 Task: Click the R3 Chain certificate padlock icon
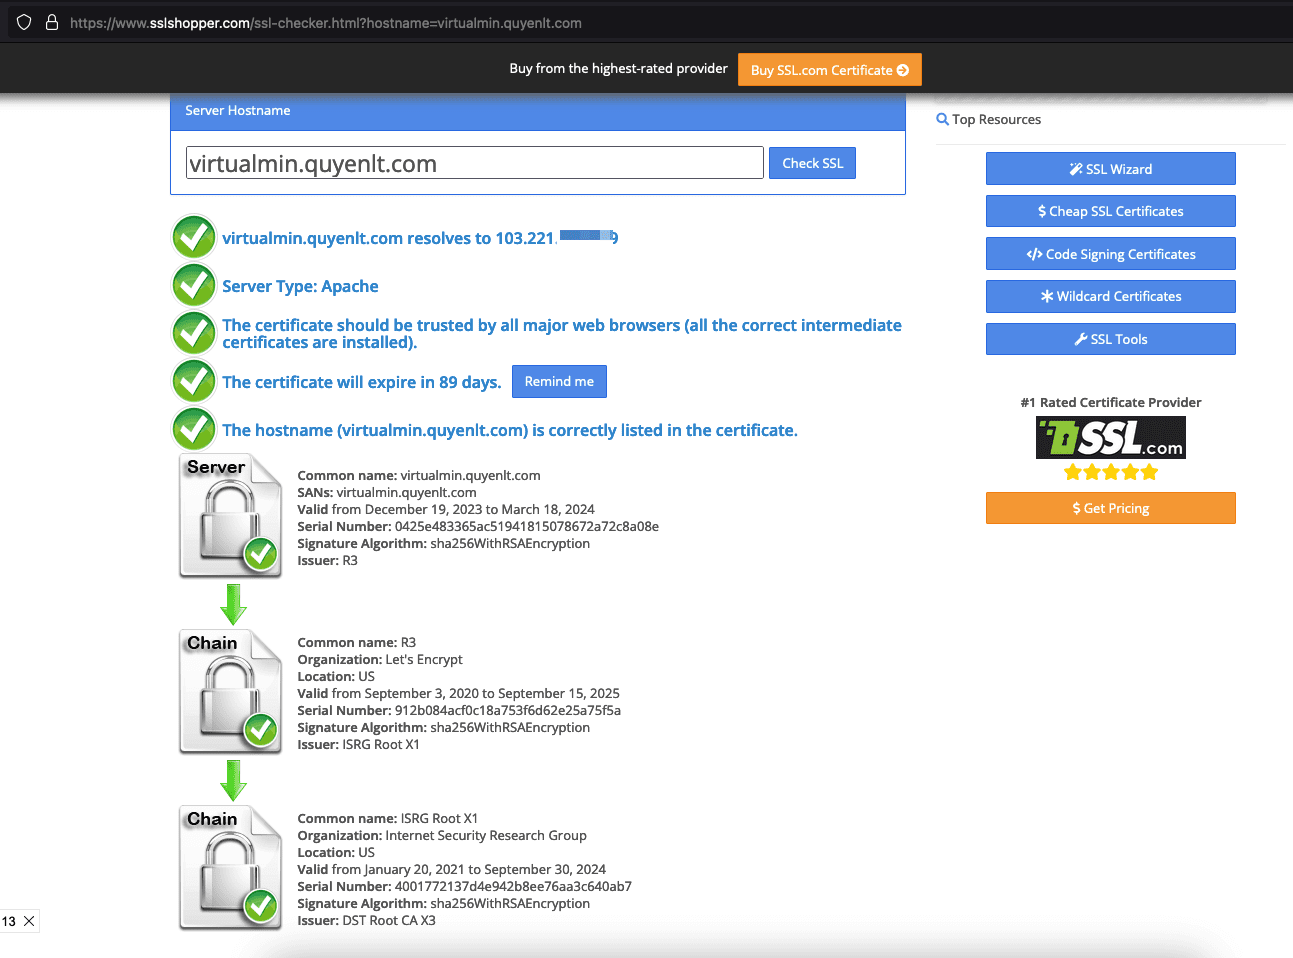230,692
